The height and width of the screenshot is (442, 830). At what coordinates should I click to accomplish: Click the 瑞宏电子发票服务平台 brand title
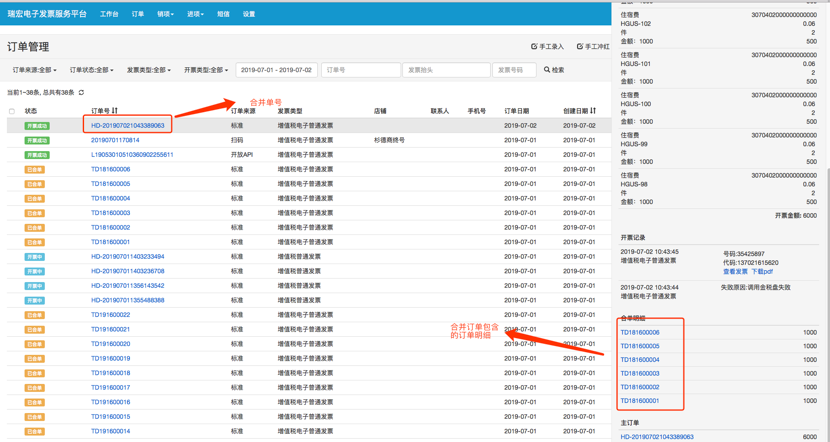47,14
